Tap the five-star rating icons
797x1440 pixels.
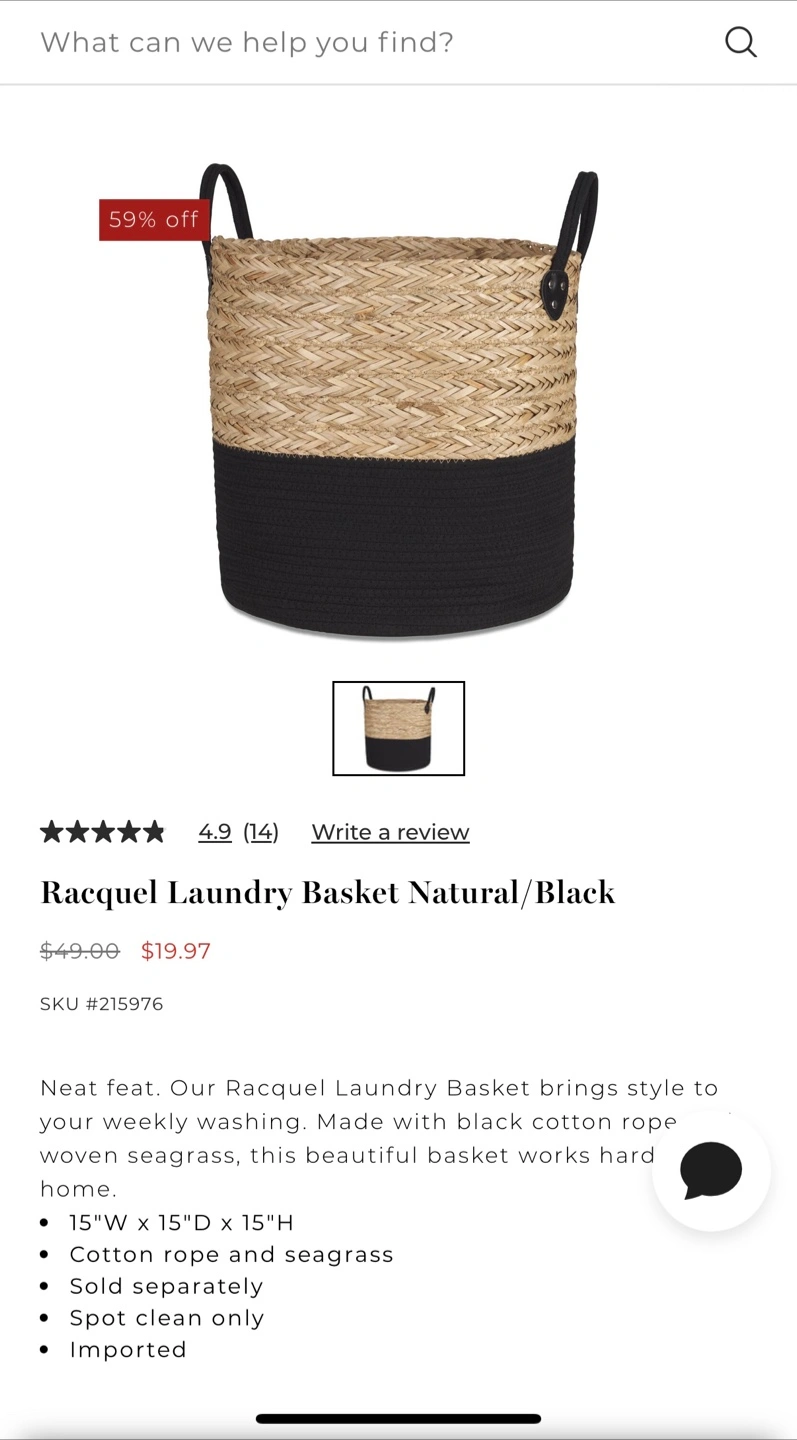tap(102, 832)
